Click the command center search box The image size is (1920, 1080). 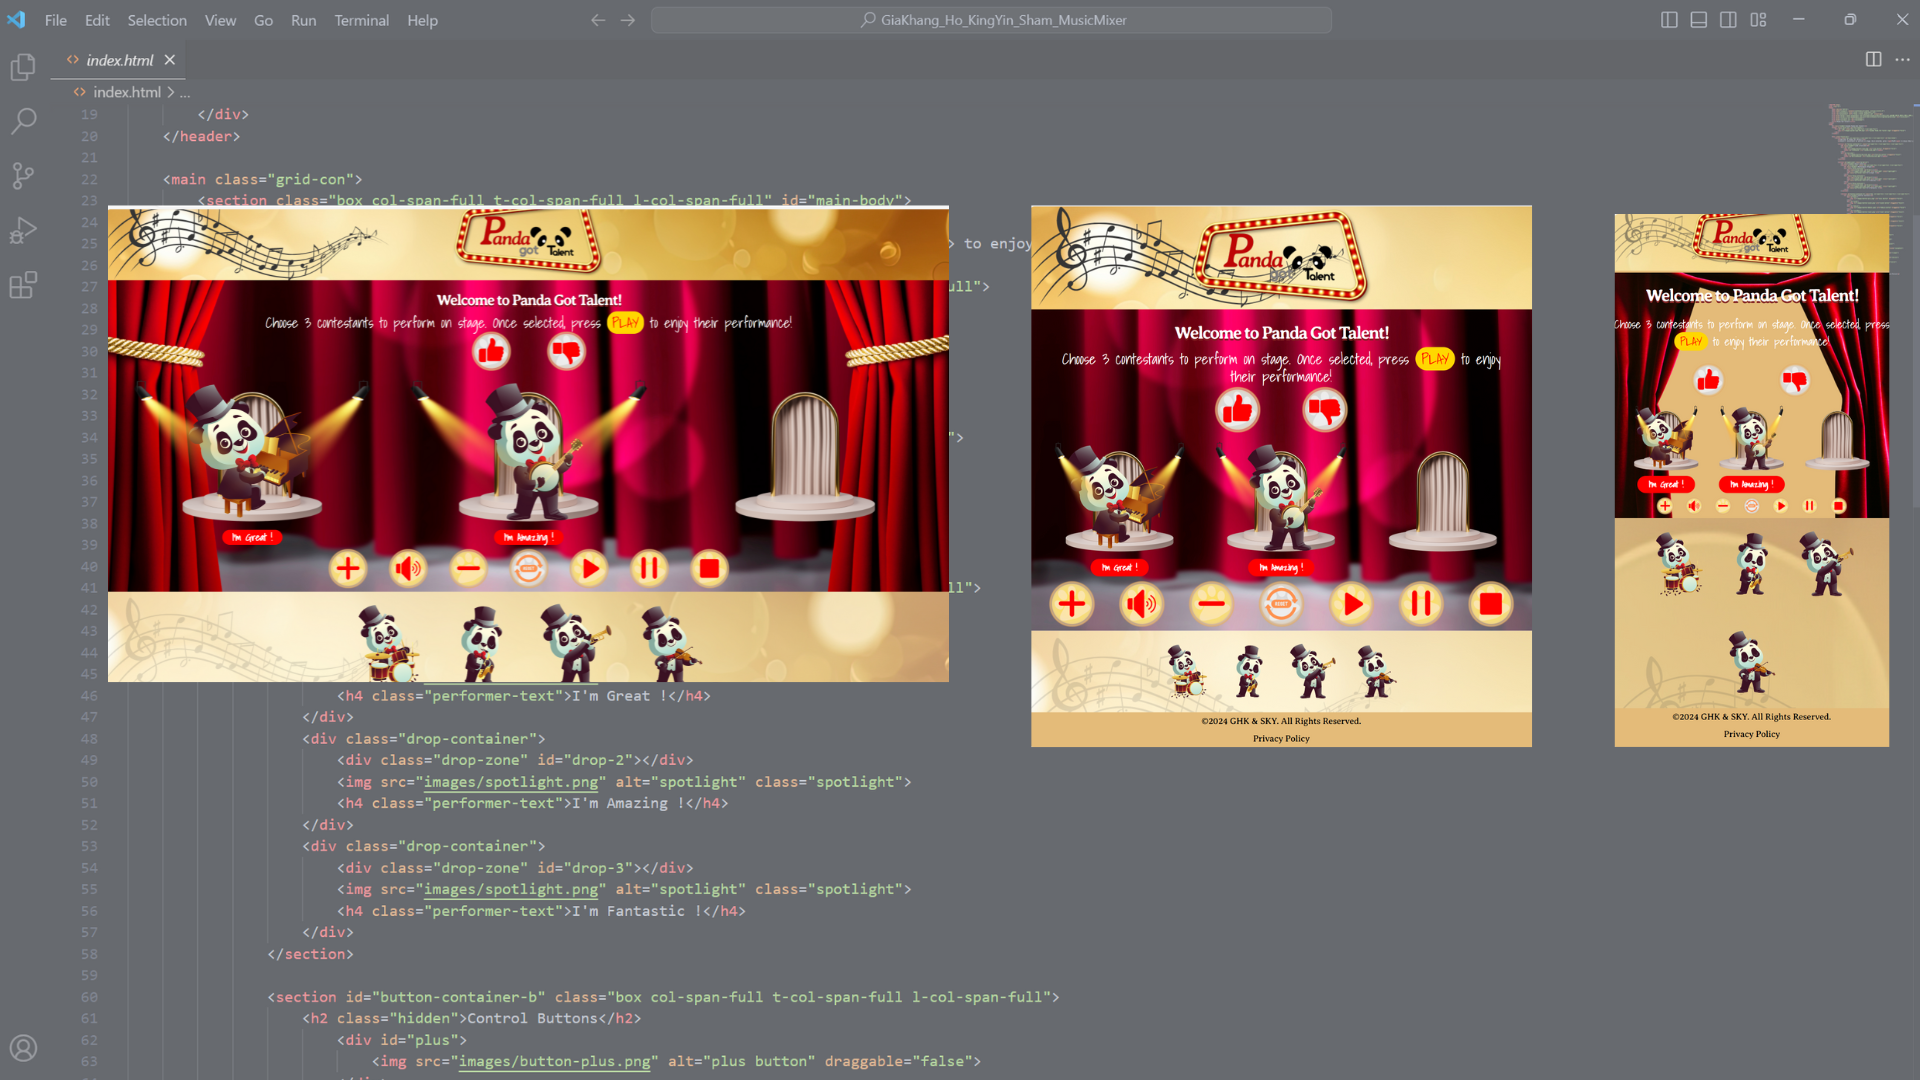point(991,20)
